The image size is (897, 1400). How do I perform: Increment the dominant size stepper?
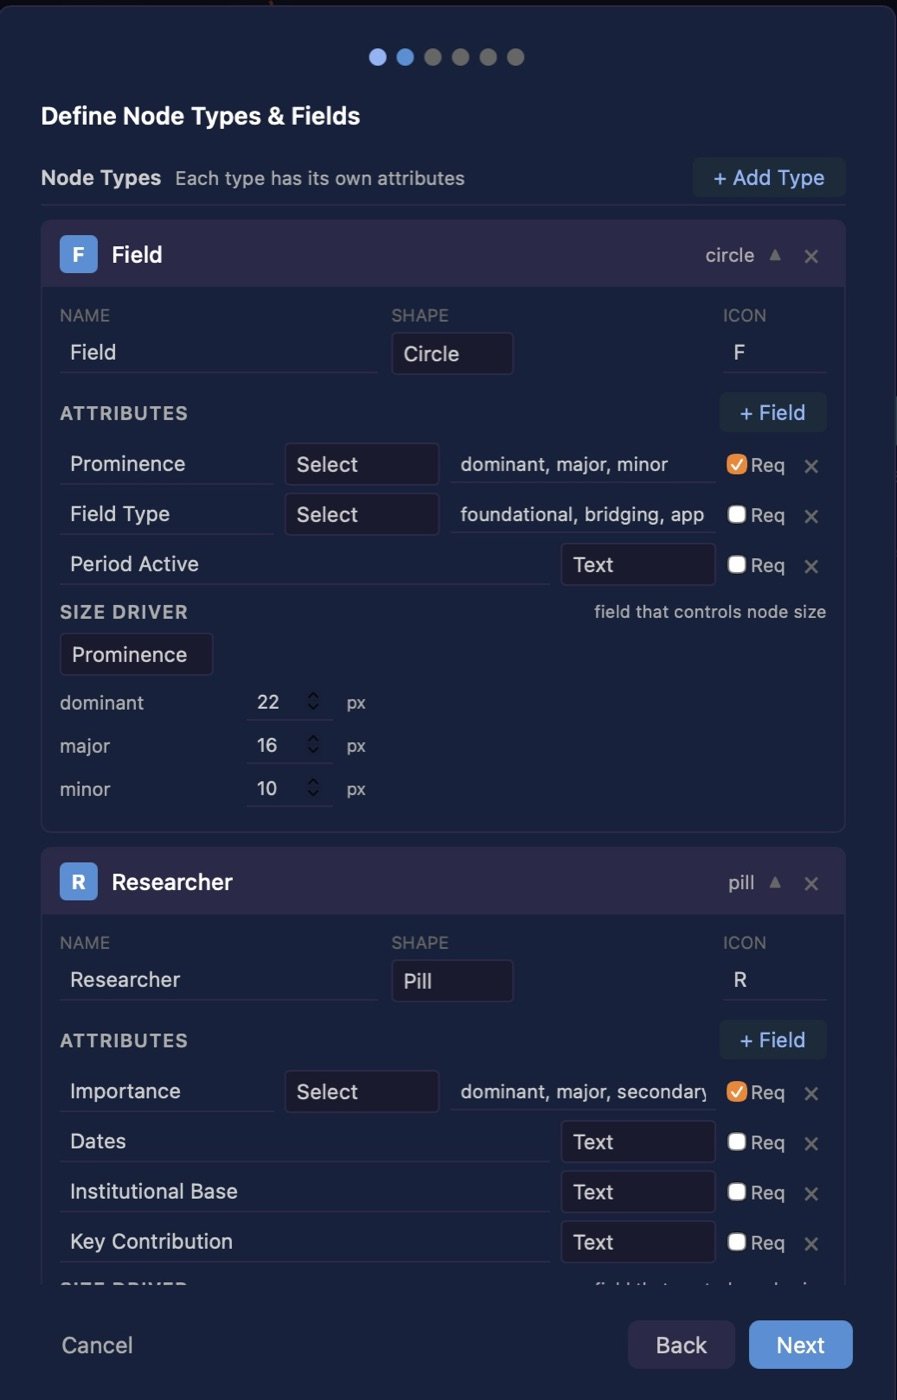click(x=313, y=696)
